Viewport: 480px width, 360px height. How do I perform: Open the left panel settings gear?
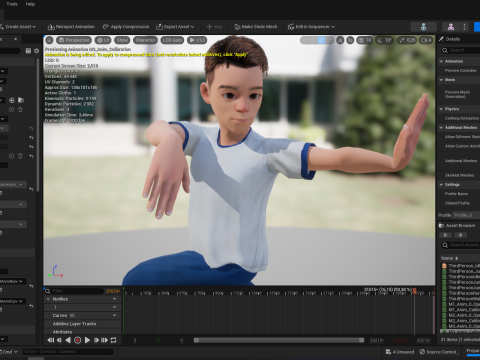37,51
